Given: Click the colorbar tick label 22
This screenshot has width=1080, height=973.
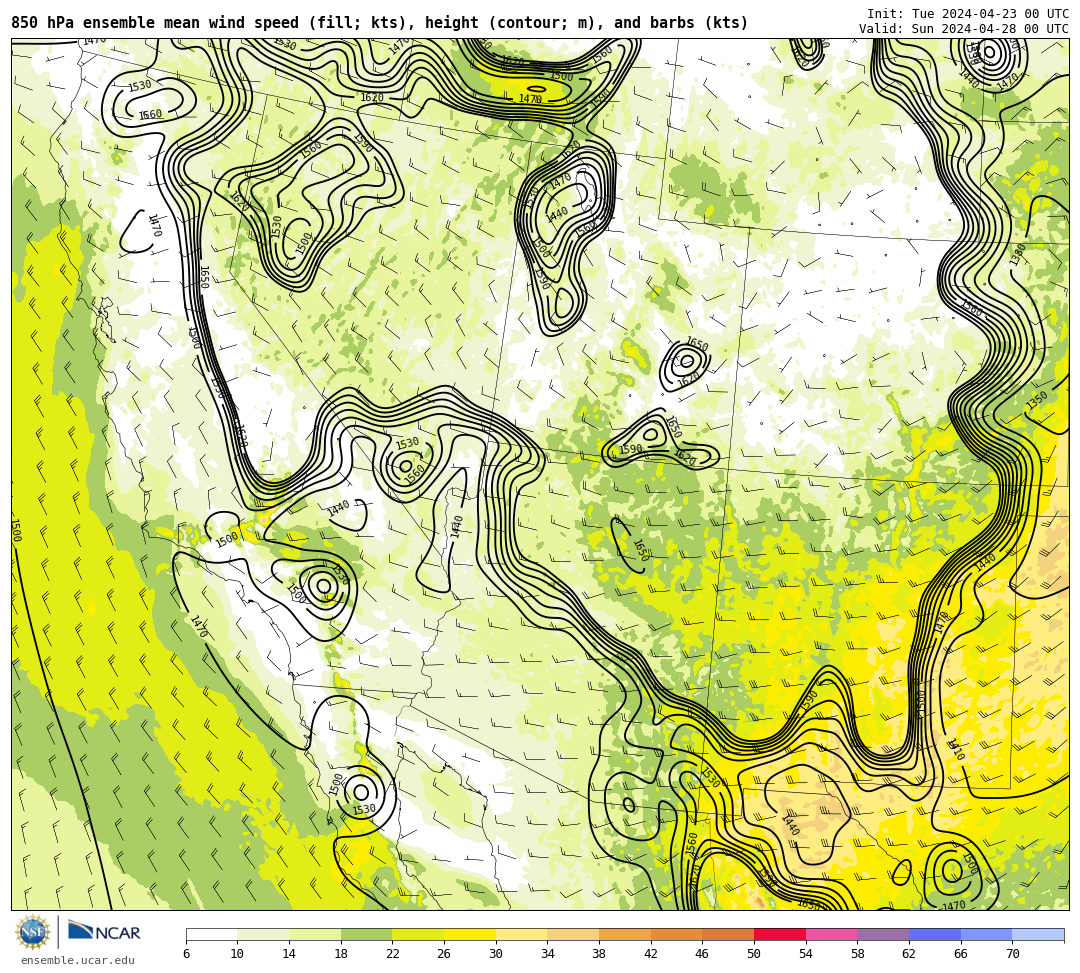Looking at the screenshot, I should [x=393, y=954].
